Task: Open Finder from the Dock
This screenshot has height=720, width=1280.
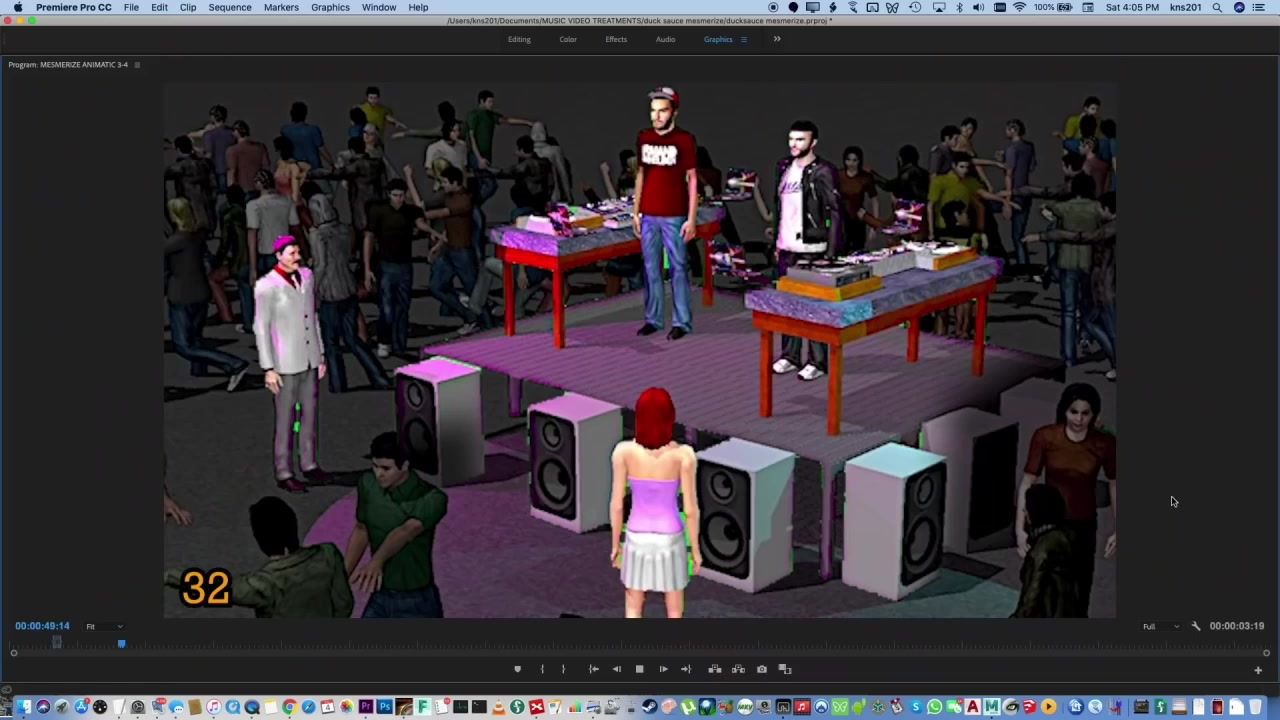Action: tap(24, 708)
